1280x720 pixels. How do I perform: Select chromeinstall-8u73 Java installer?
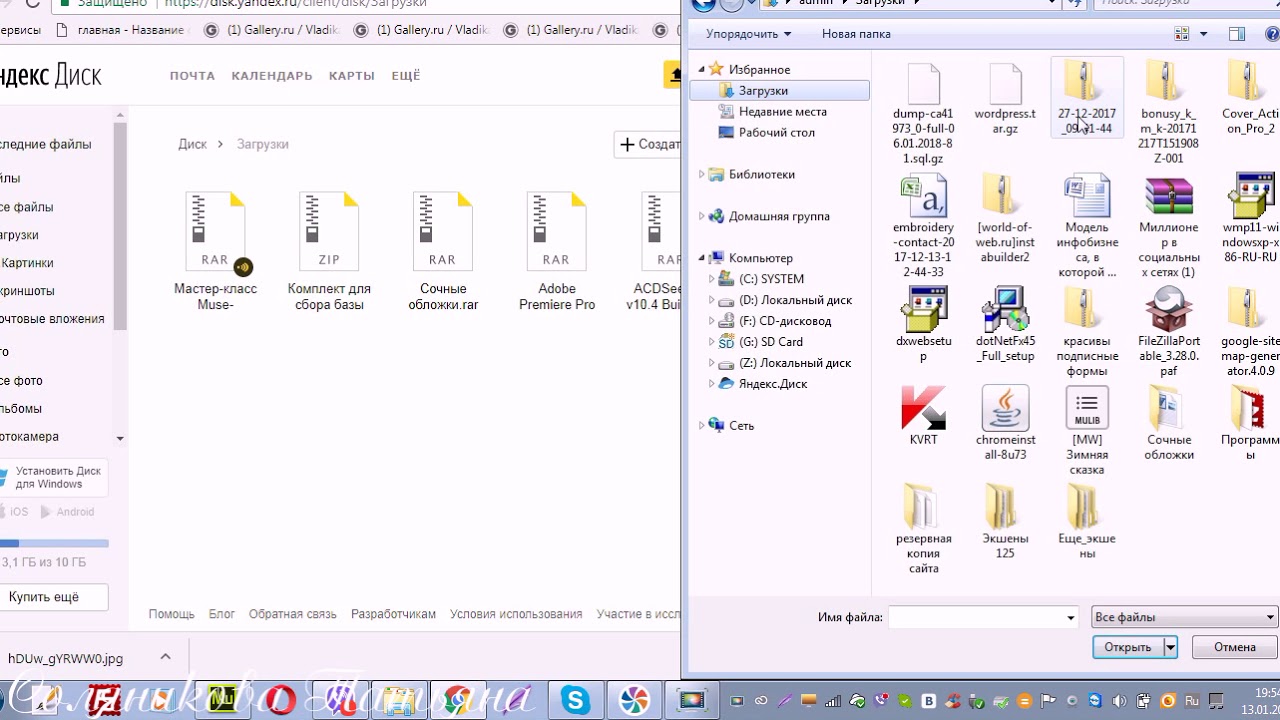pyautogui.click(x=1005, y=424)
